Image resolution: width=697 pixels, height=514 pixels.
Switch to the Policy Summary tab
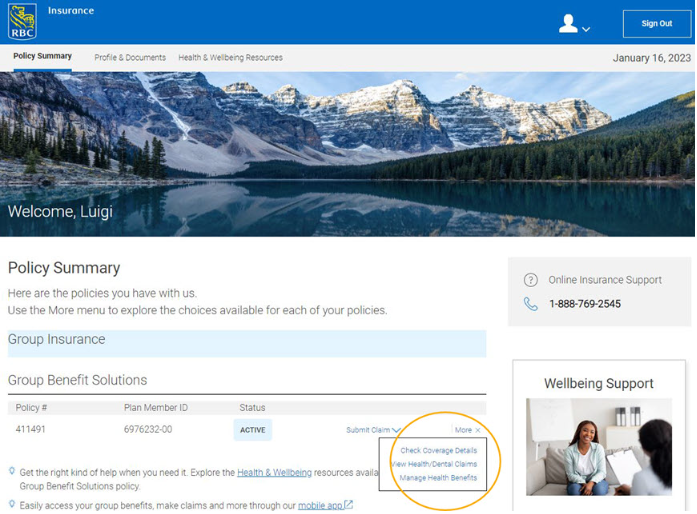42,57
